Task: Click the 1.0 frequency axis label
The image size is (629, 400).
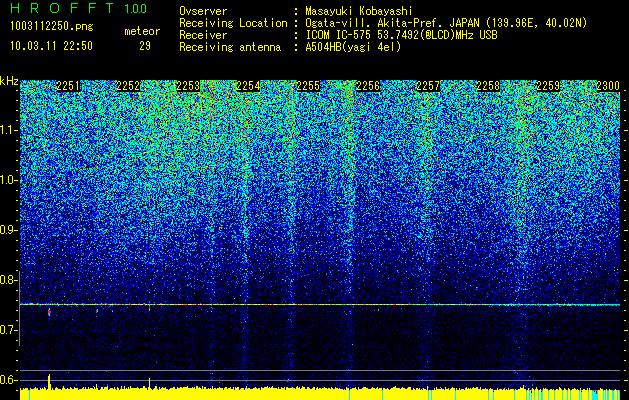Action: [8, 181]
